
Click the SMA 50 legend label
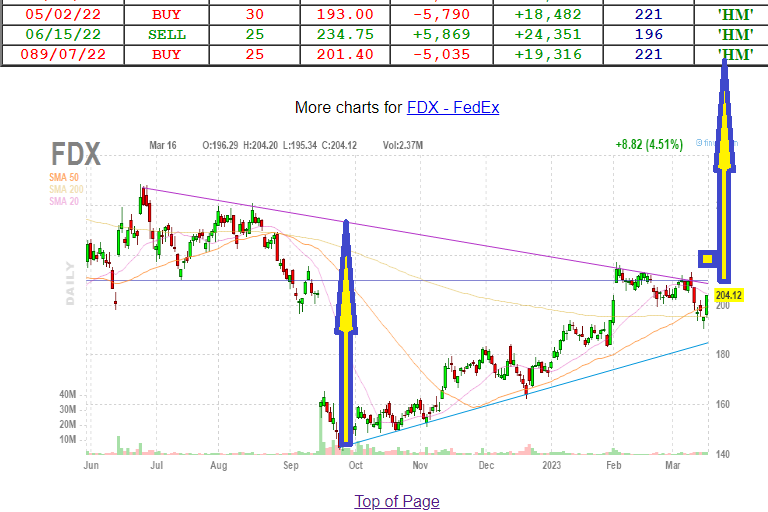pyautogui.click(x=68, y=178)
